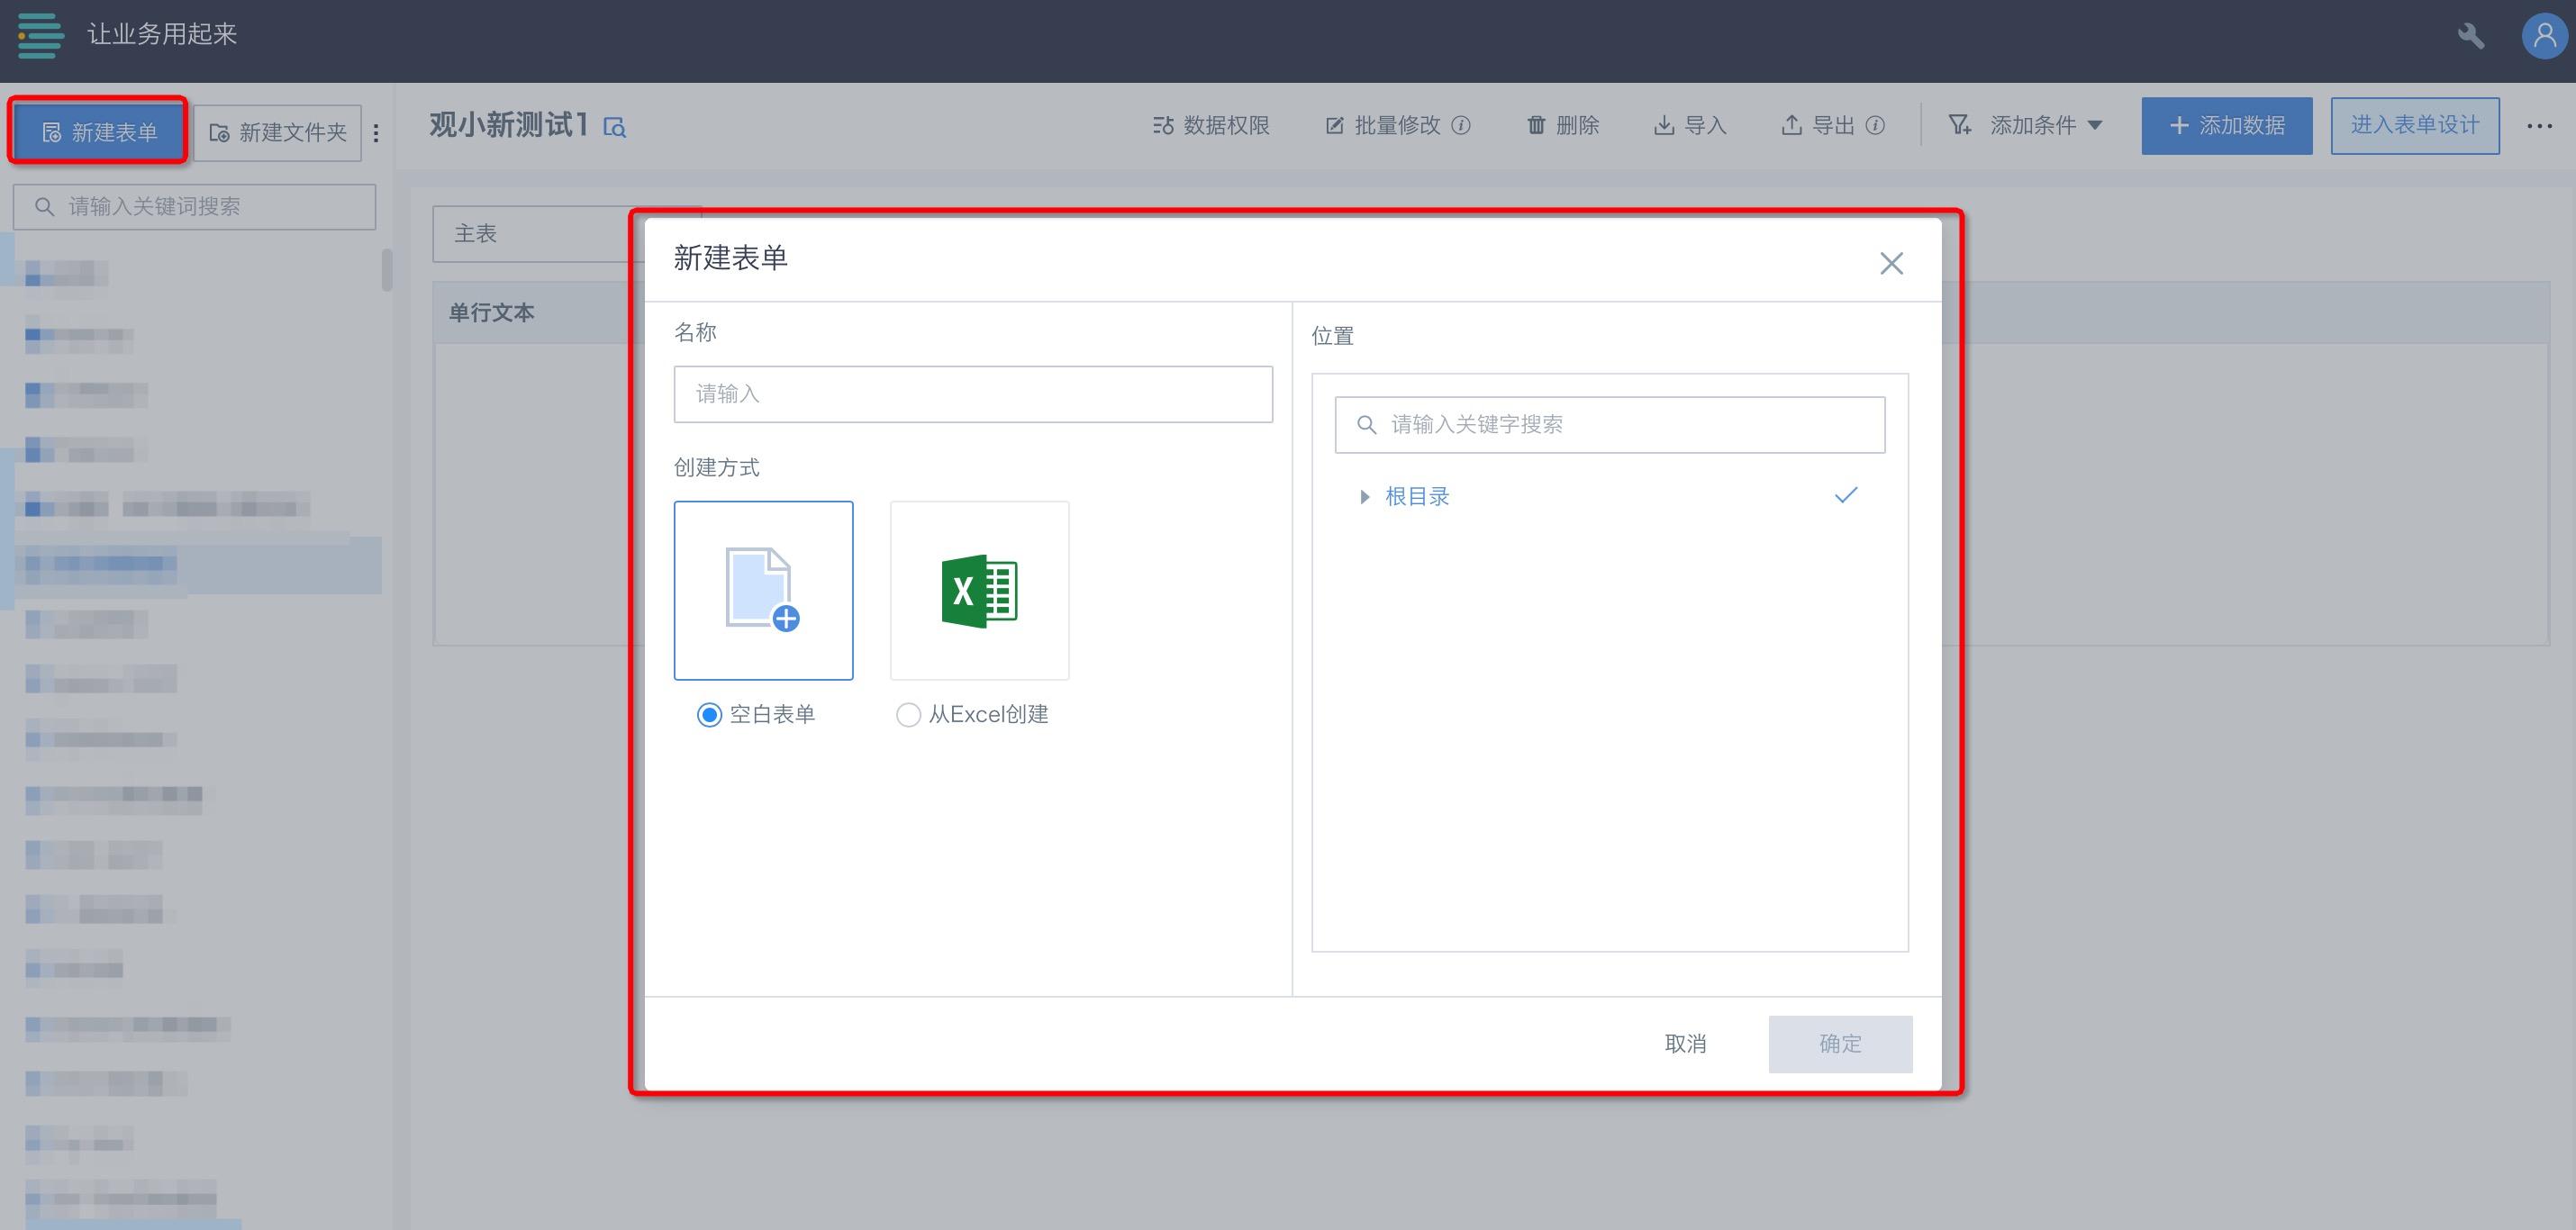
Task: Click the 取消 button in dialog
Action: tap(1685, 1043)
